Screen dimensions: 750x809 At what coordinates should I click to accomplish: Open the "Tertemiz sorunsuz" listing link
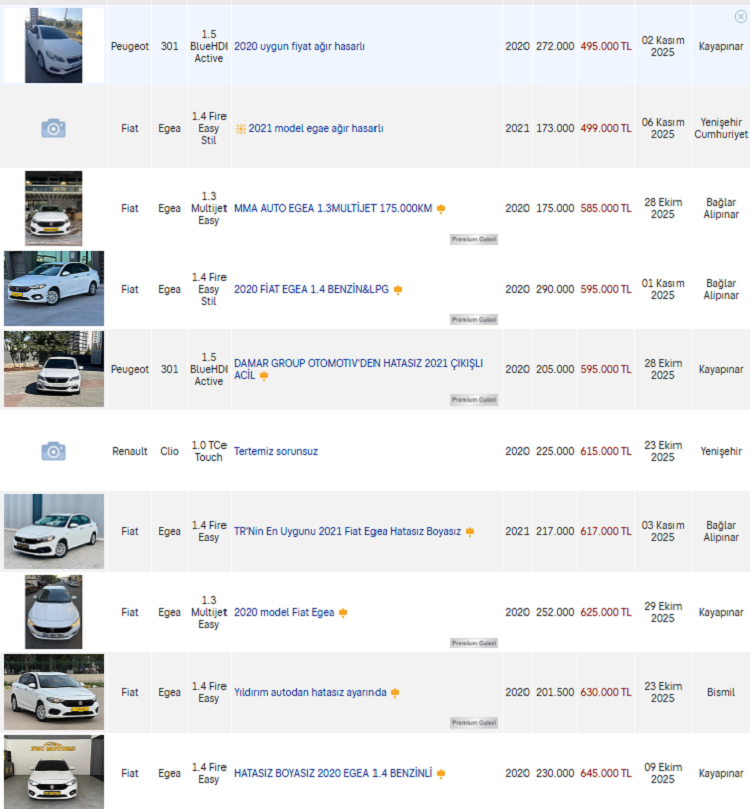(276, 451)
